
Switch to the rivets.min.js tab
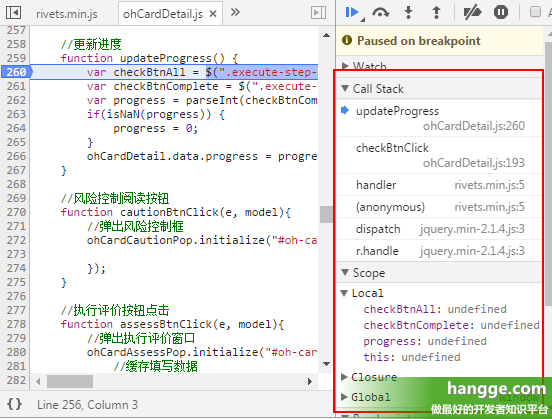point(67,14)
